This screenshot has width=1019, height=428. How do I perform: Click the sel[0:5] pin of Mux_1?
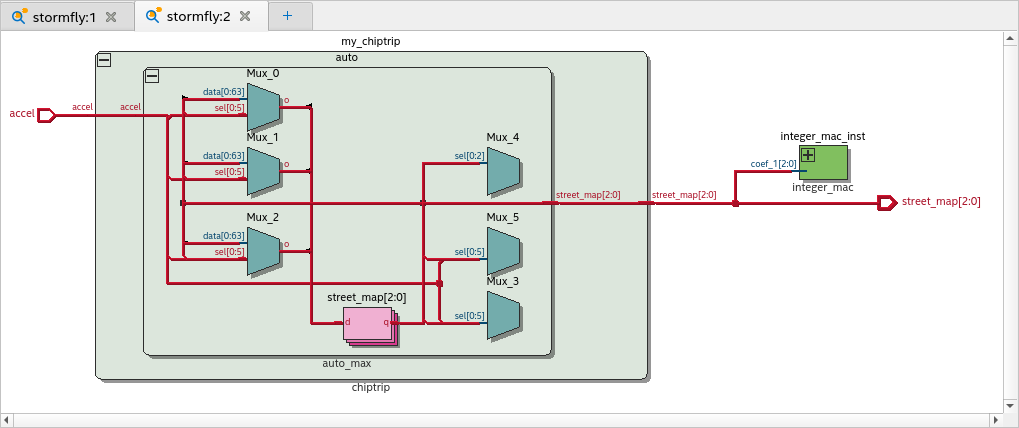(229, 171)
